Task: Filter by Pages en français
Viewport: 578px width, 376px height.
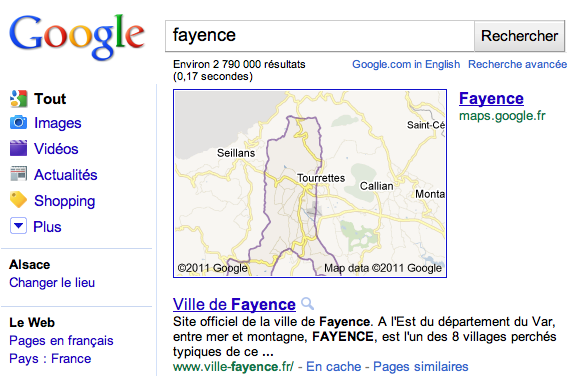Action: click(61, 341)
